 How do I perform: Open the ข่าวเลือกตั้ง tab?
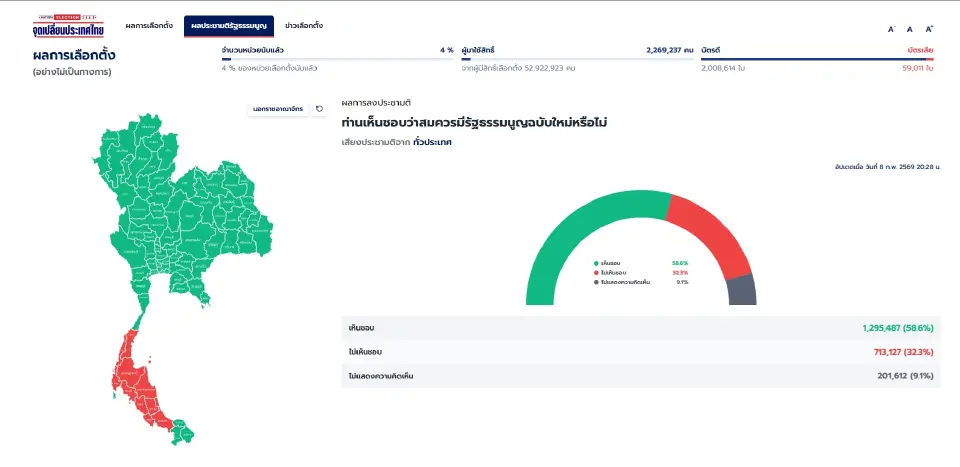tap(304, 26)
